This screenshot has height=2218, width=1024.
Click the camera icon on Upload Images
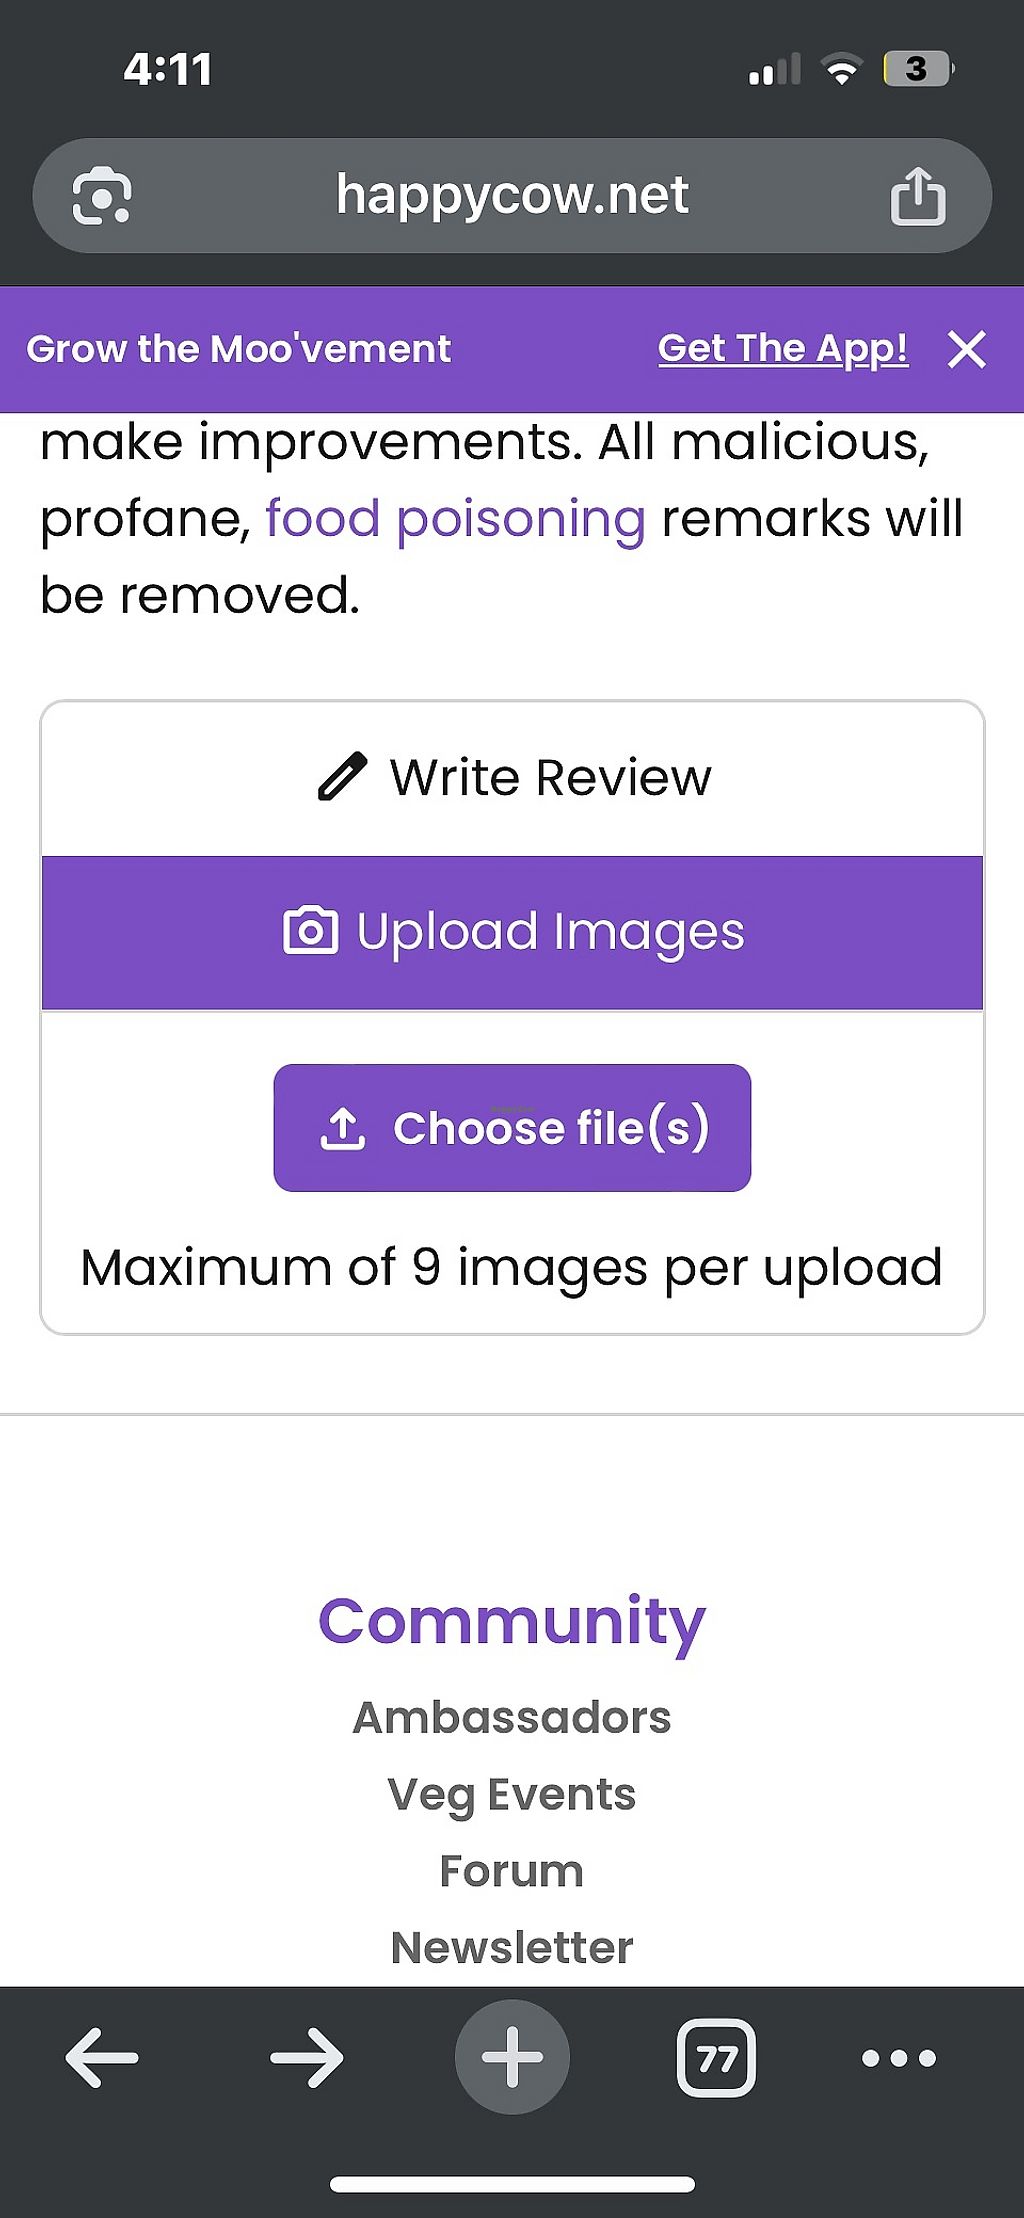pyautogui.click(x=310, y=931)
